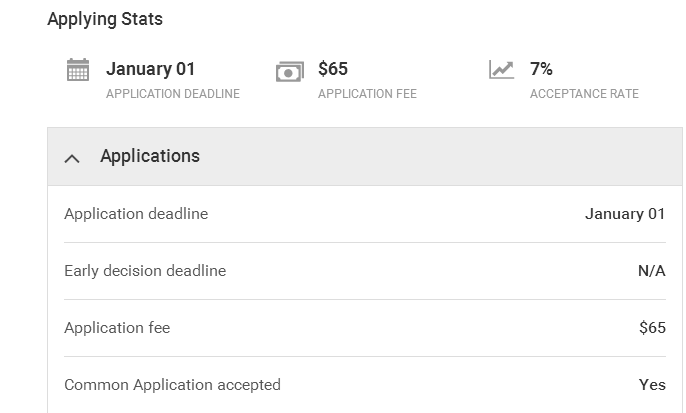The height and width of the screenshot is (413, 686).
Task: Click the bold January 01 summary stat
Action: pos(151,69)
